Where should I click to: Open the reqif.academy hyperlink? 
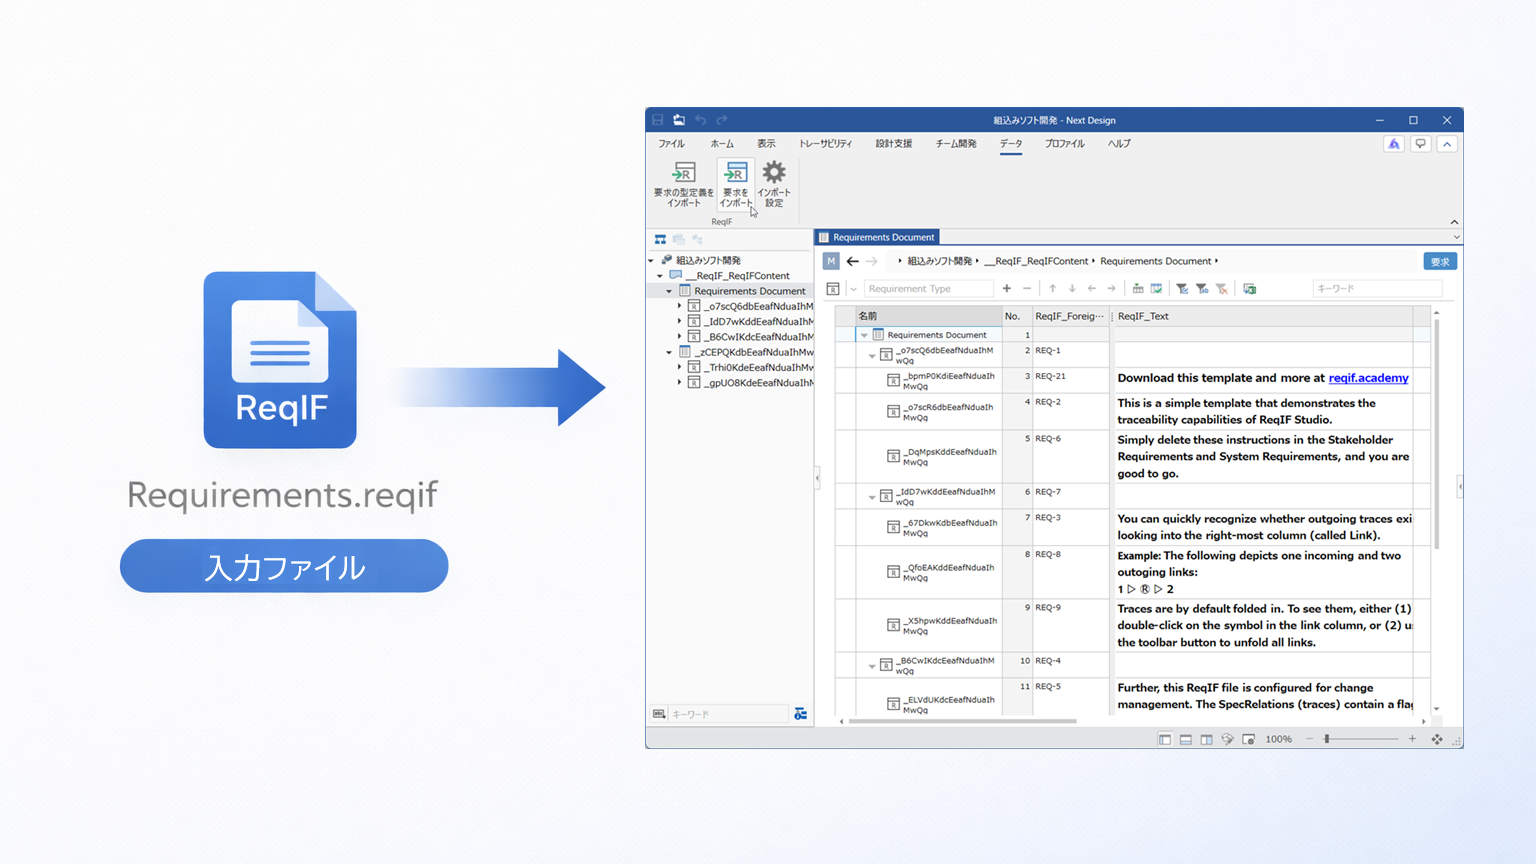click(x=1368, y=378)
